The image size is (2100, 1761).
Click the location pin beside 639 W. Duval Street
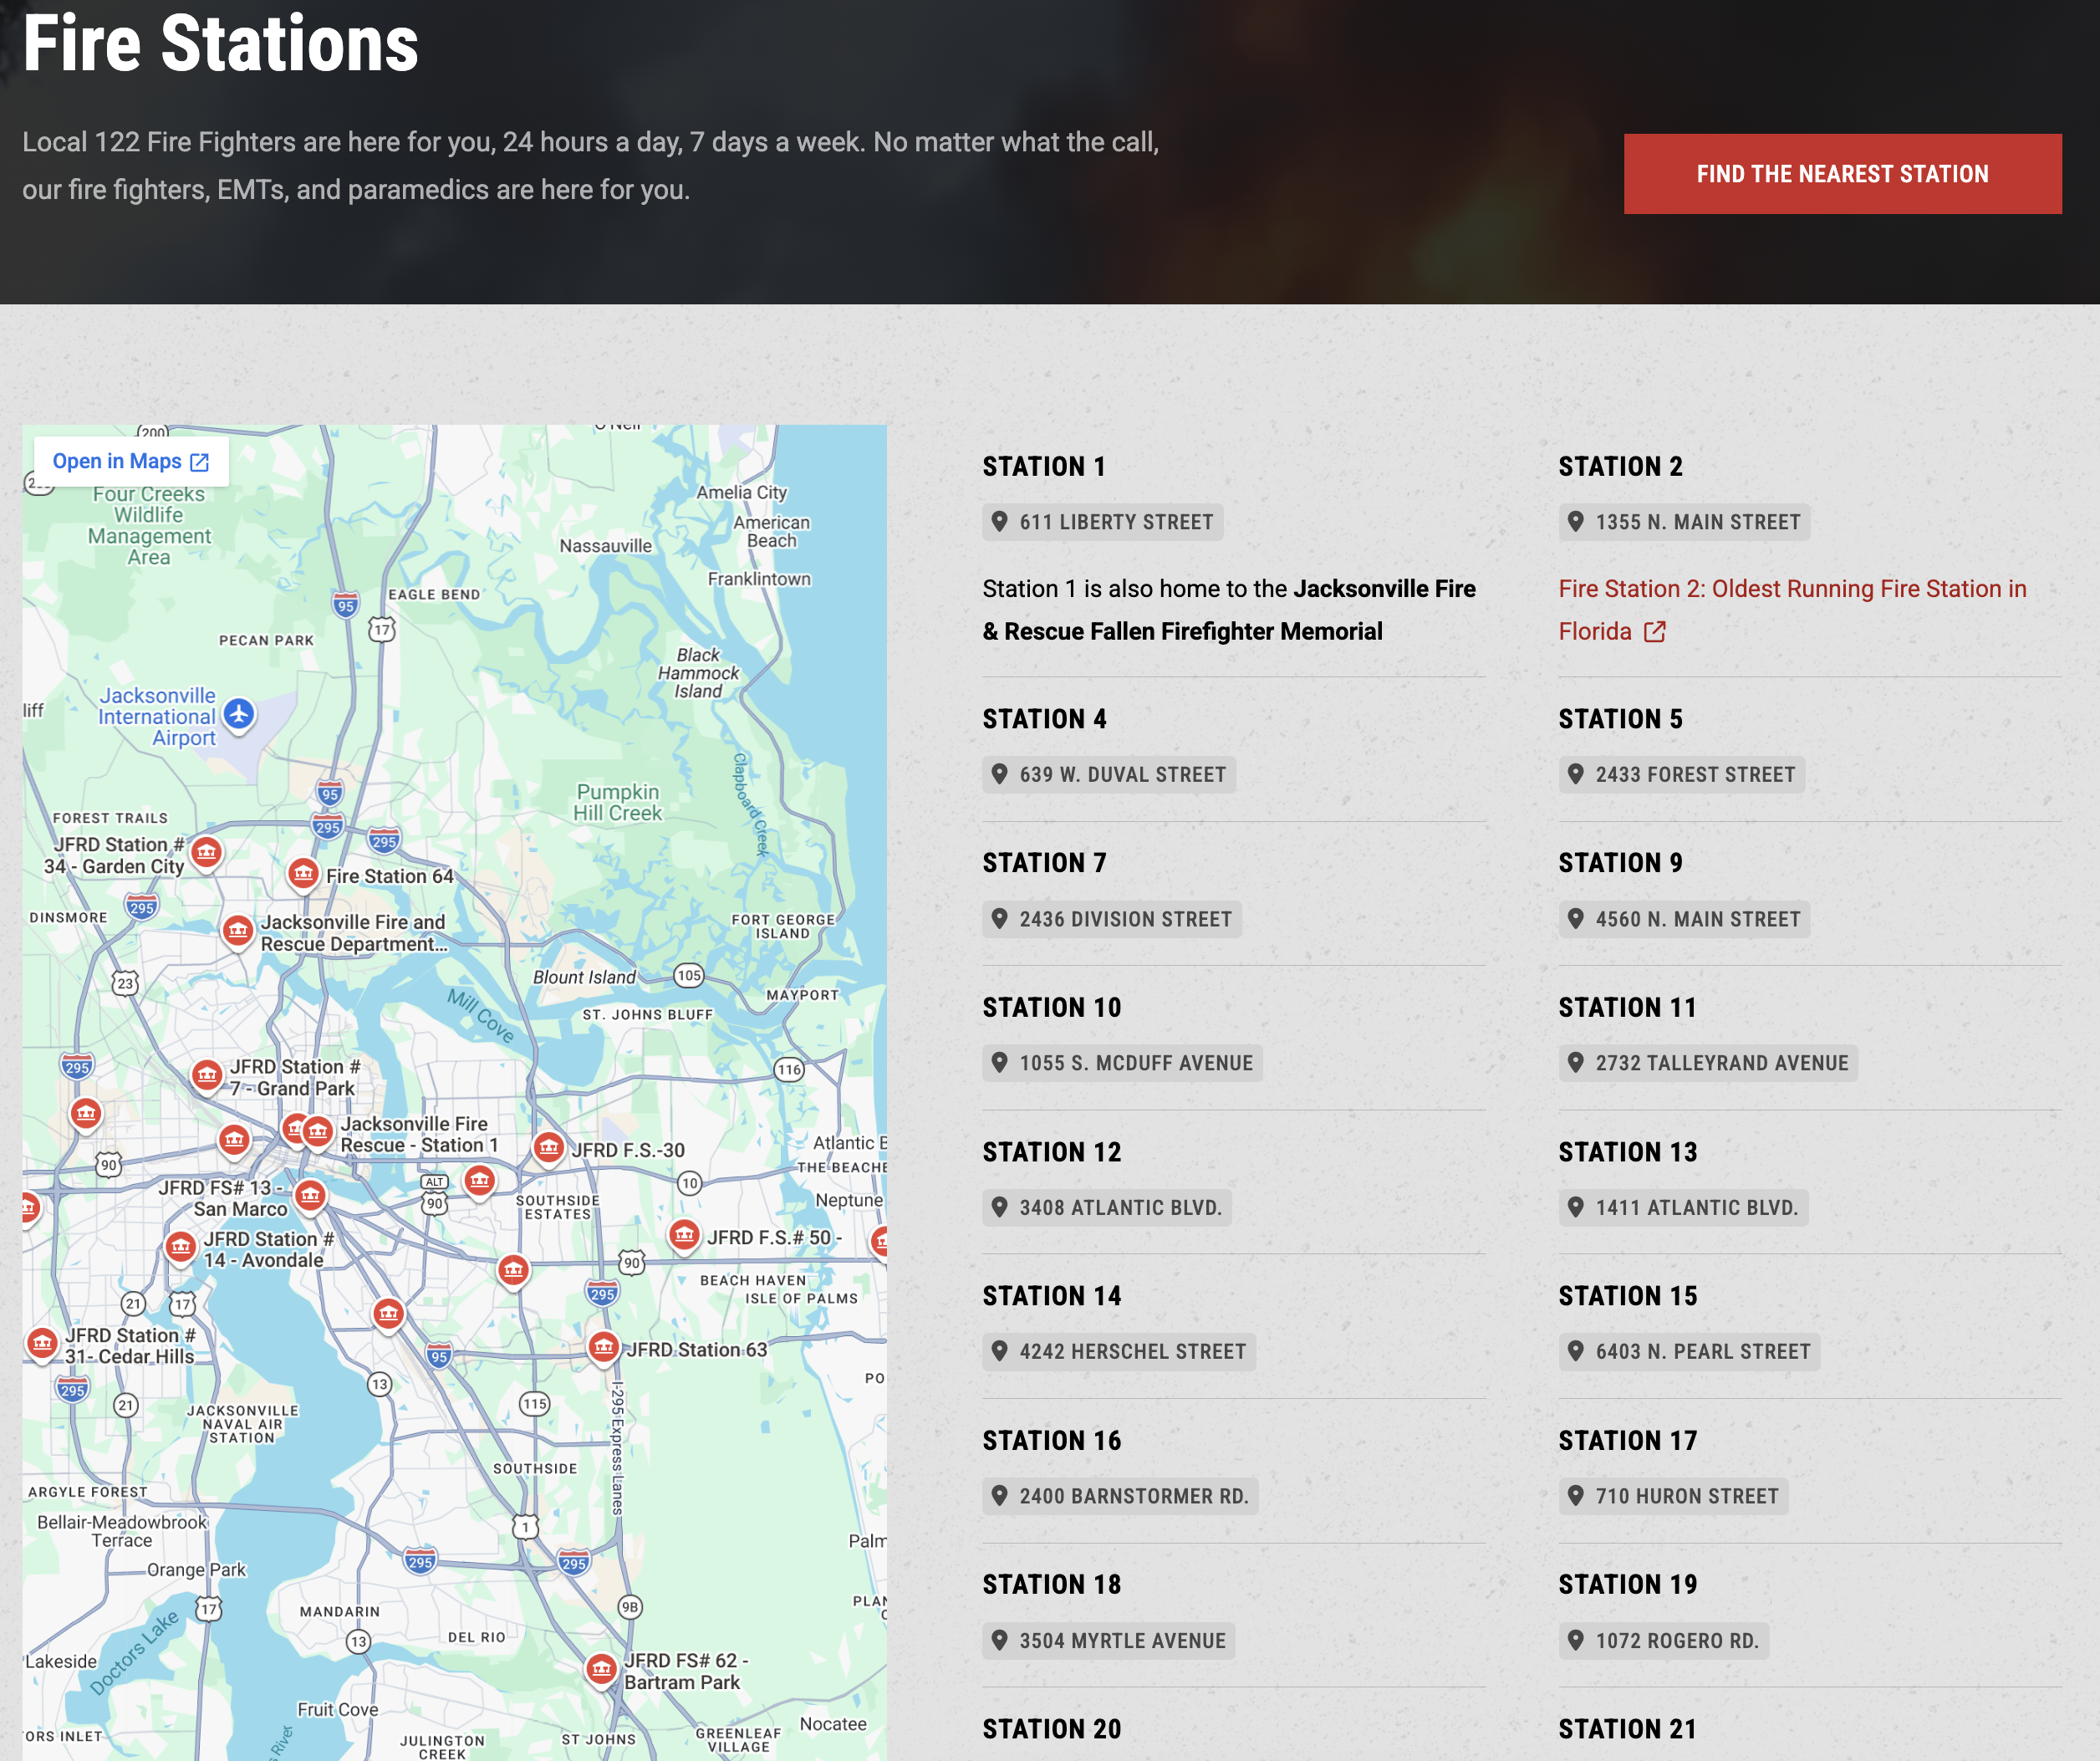999,774
